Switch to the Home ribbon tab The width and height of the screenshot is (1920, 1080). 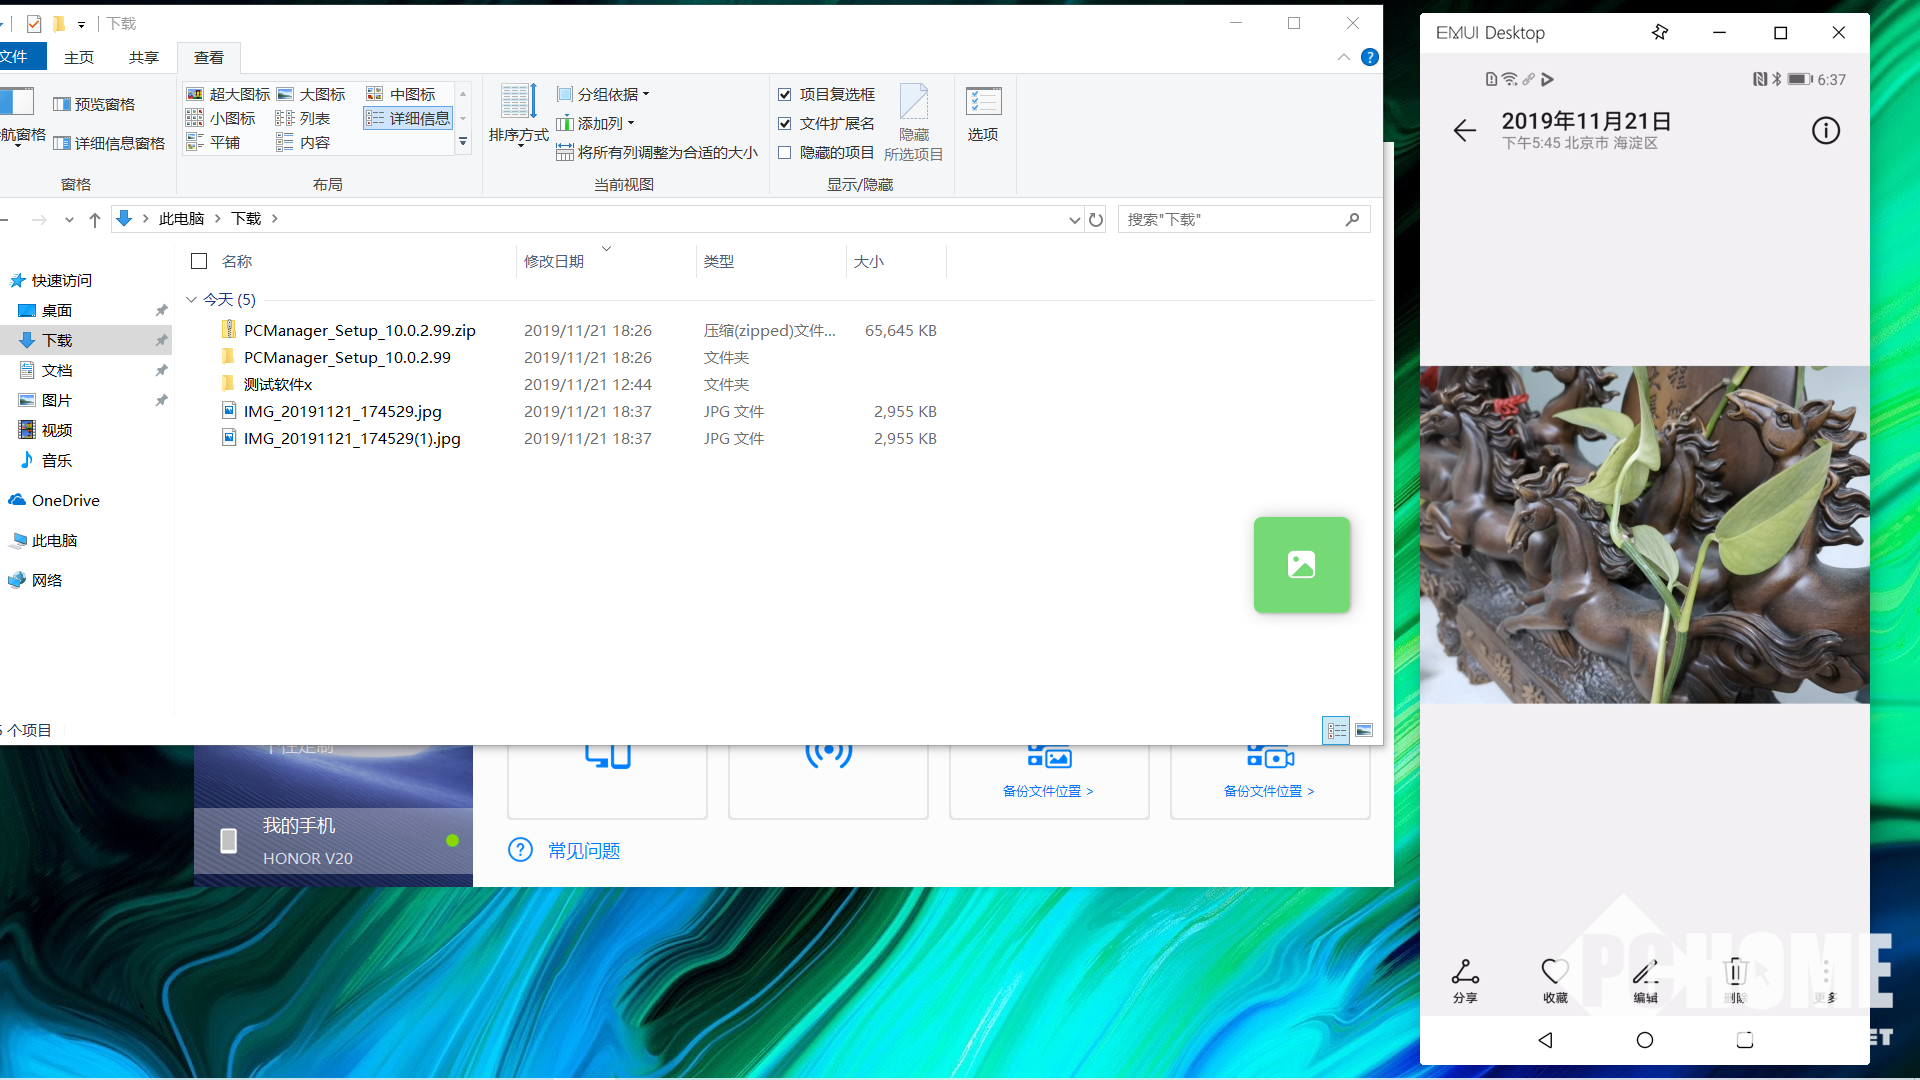click(79, 57)
